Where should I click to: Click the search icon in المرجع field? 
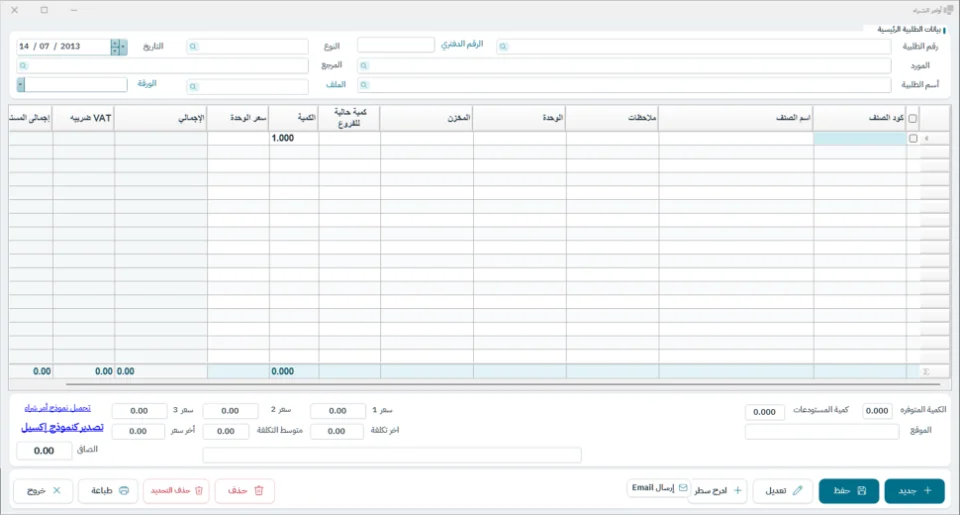[x=23, y=66]
